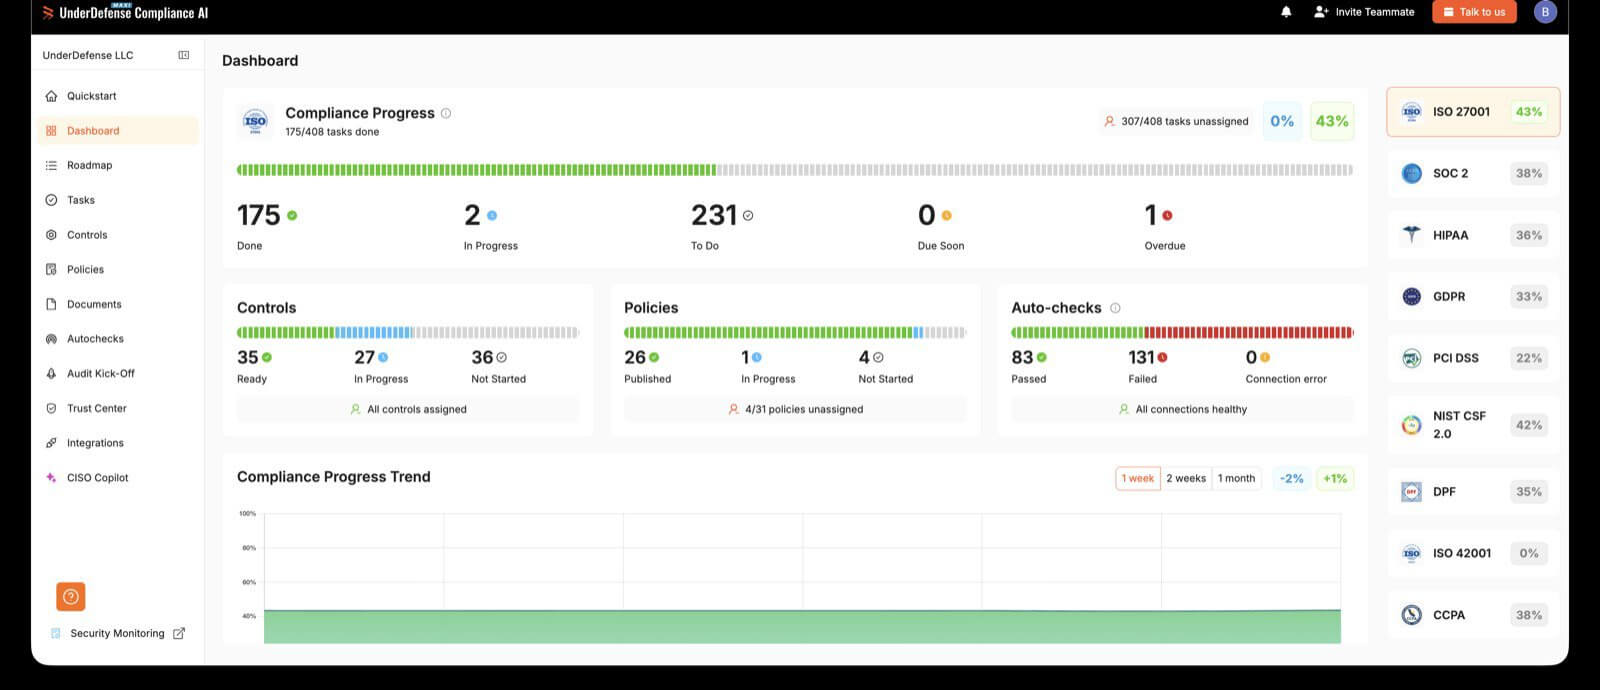Image resolution: width=1600 pixels, height=690 pixels.
Task: Click the Roadmap list icon
Action: (x=51, y=165)
